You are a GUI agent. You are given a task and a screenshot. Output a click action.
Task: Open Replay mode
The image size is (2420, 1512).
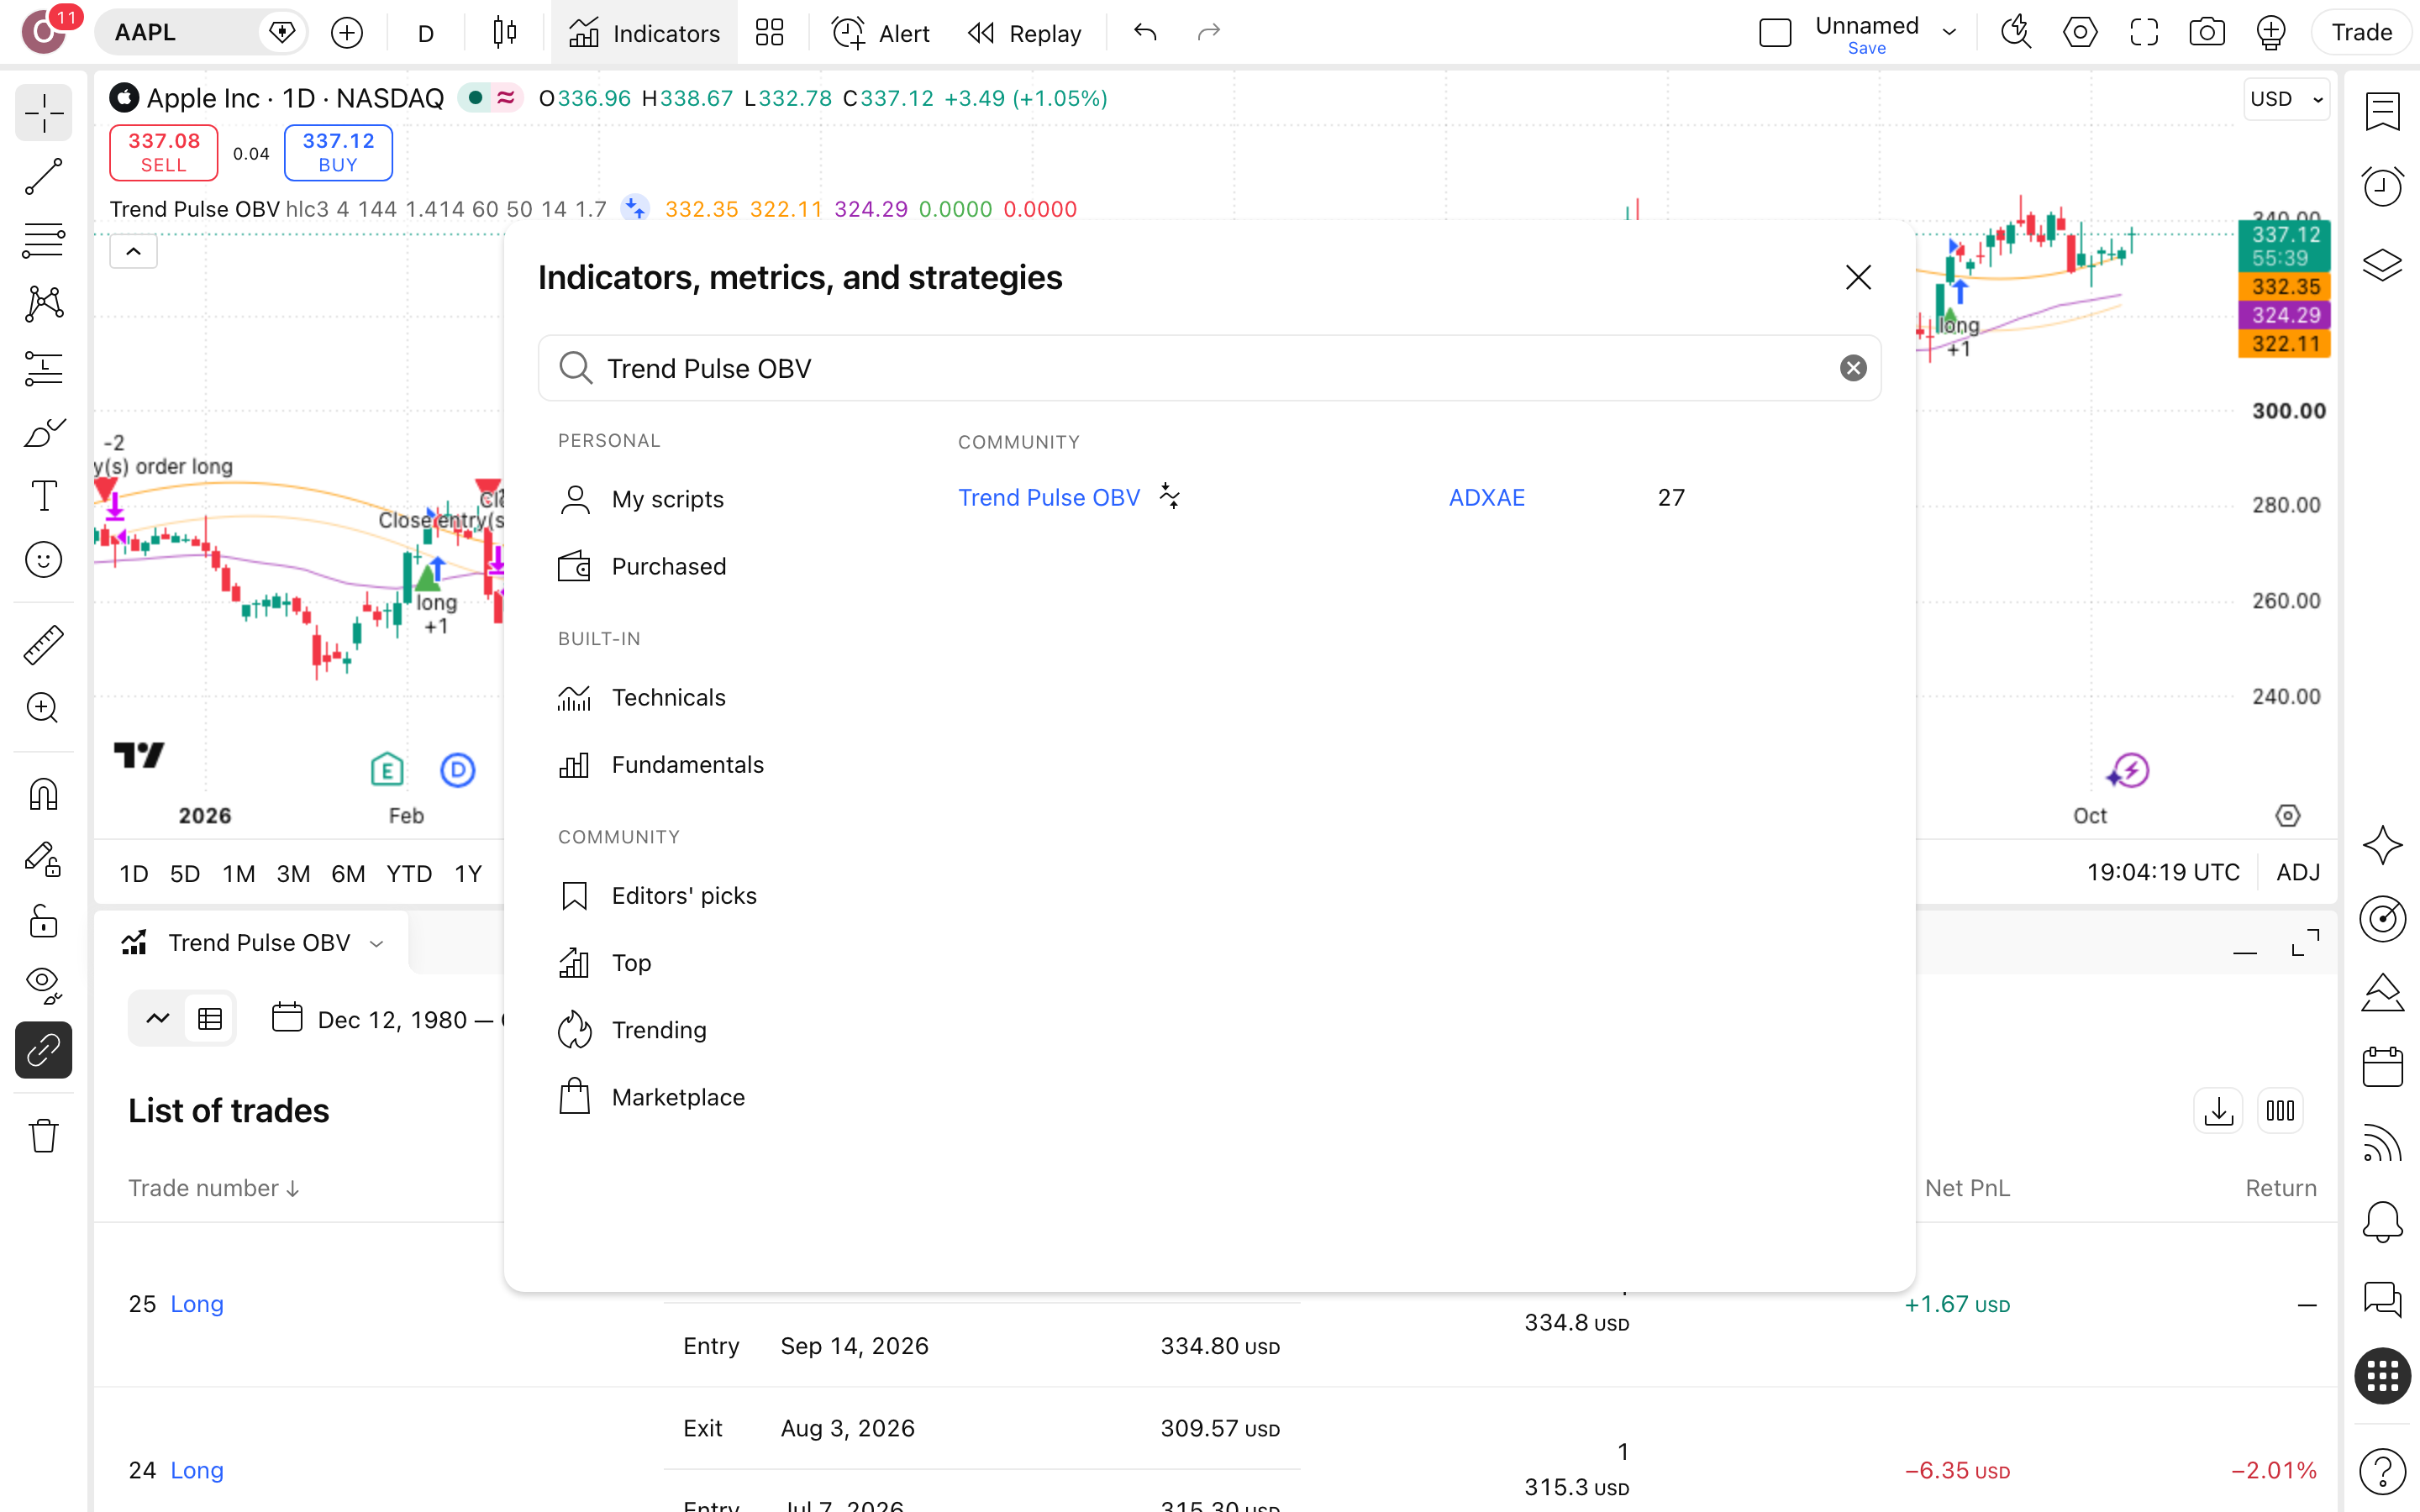coord(1024,33)
